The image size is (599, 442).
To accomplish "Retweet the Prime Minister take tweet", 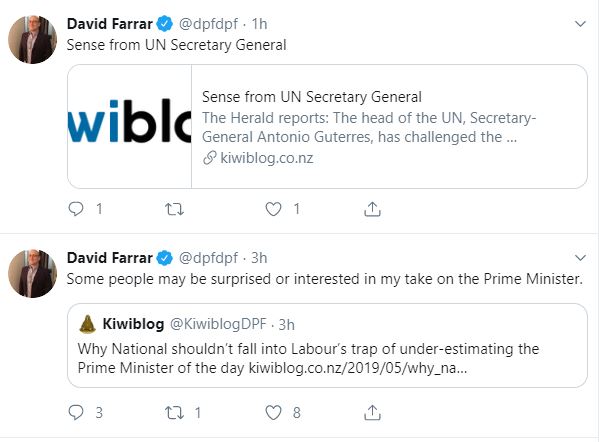I will [x=174, y=413].
